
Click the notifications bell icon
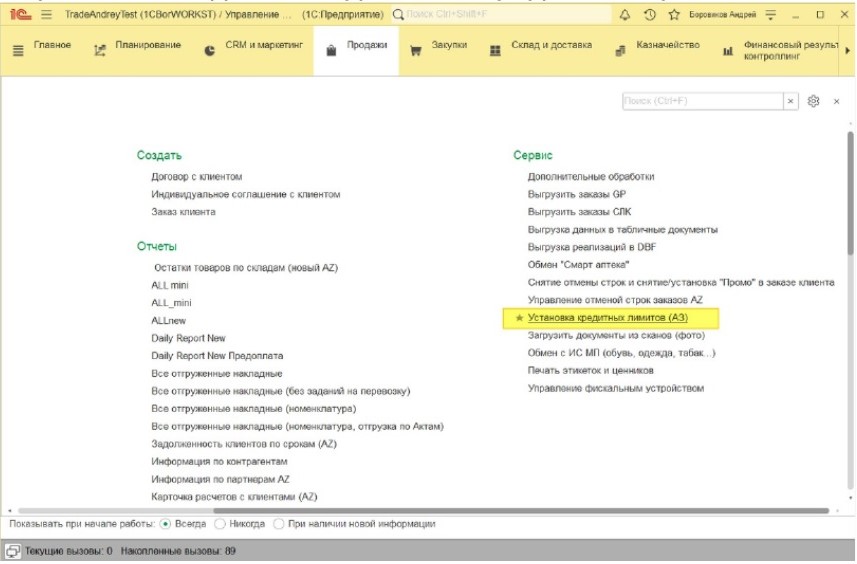coord(626,15)
